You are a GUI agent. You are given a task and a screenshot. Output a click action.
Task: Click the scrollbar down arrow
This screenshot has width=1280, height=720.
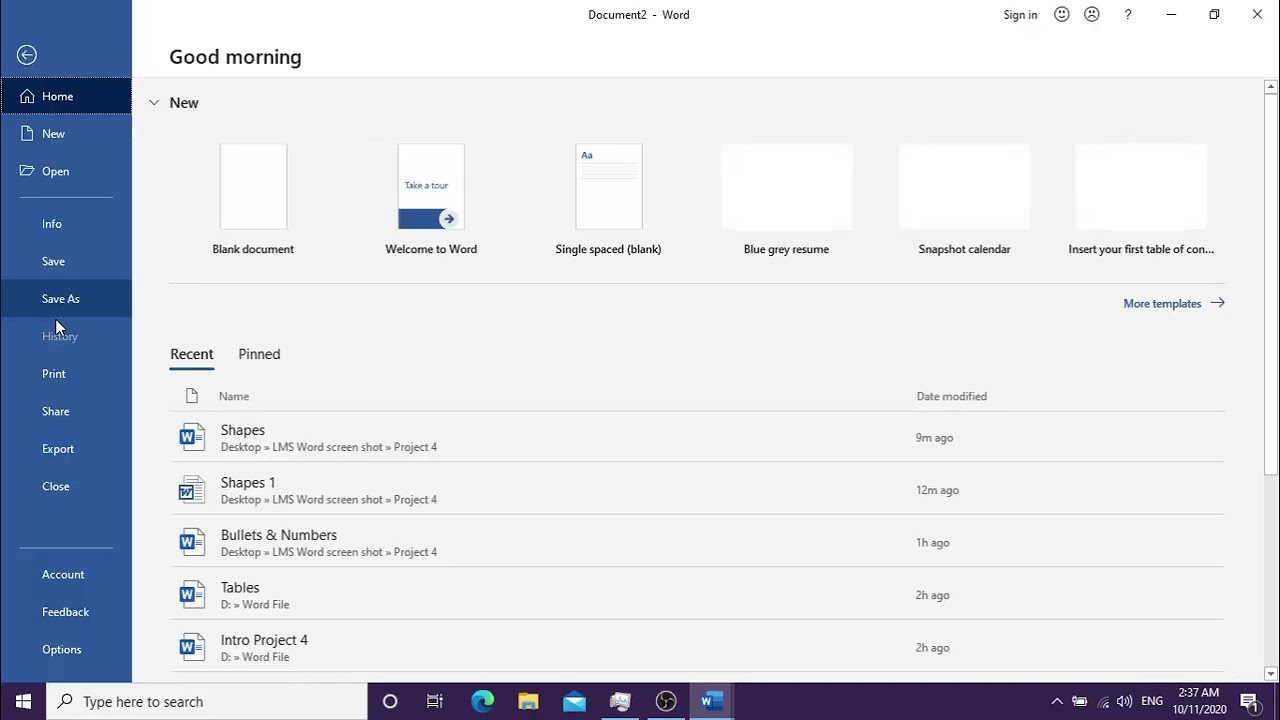click(1271, 674)
